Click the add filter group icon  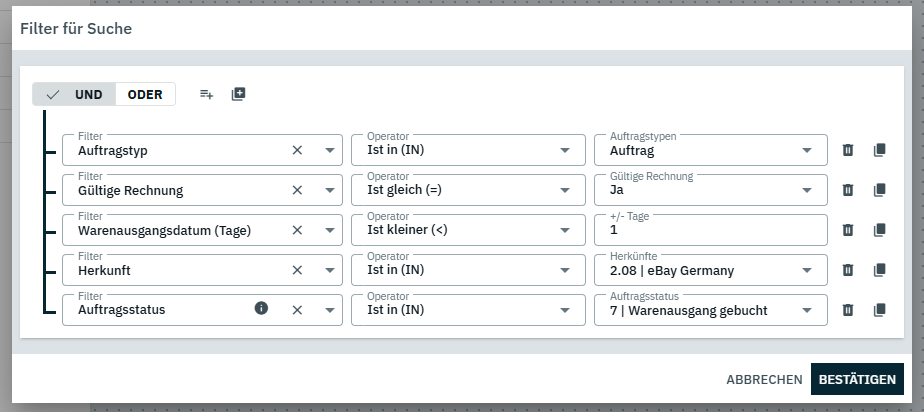tap(238, 94)
